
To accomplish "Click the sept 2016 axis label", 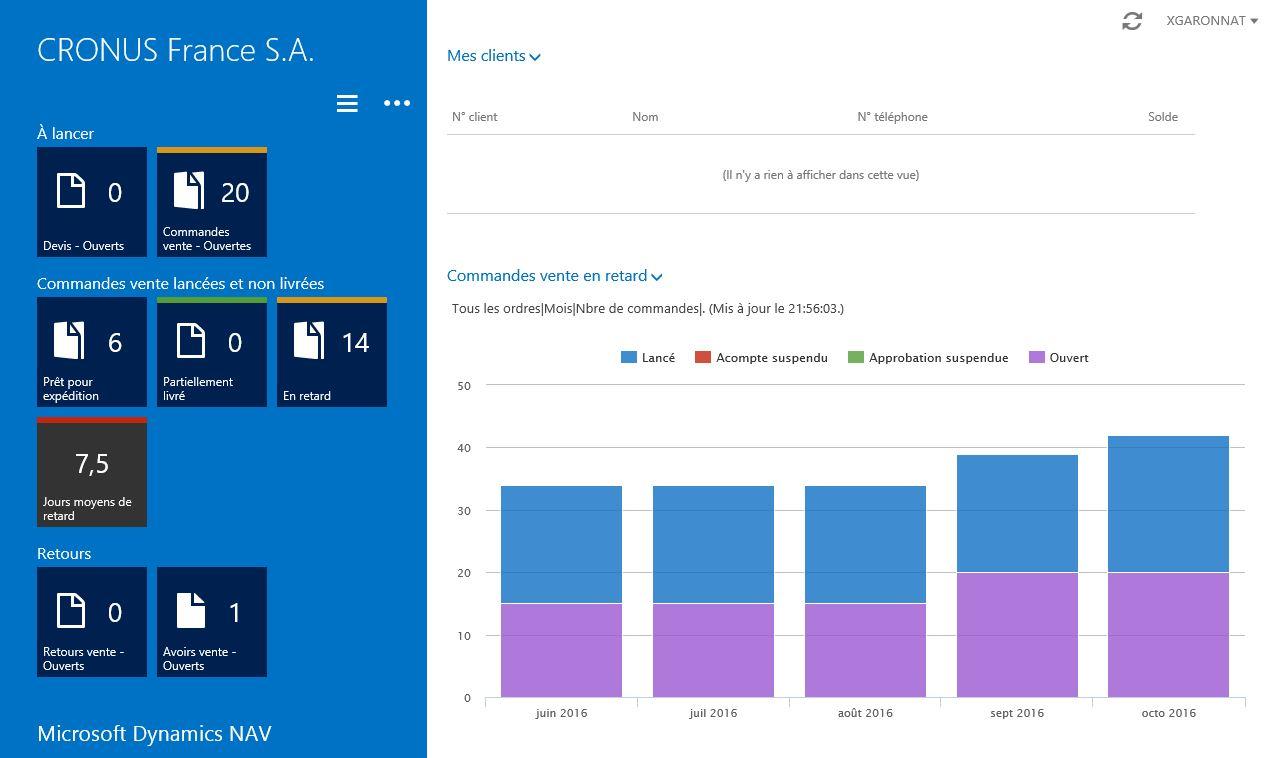I will tap(1017, 713).
